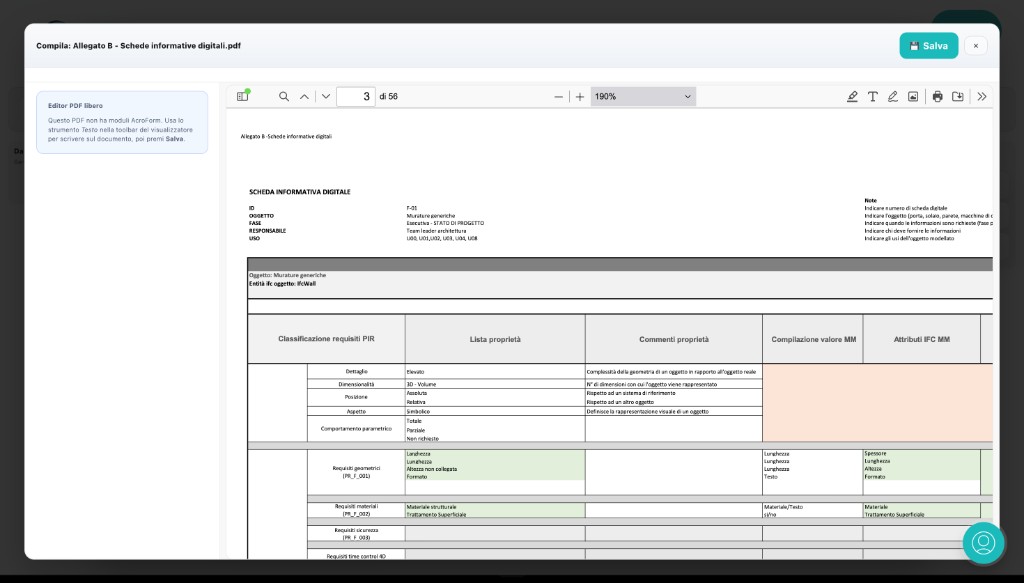Print the PDF document
This screenshot has height=583, width=1024.
(938, 97)
